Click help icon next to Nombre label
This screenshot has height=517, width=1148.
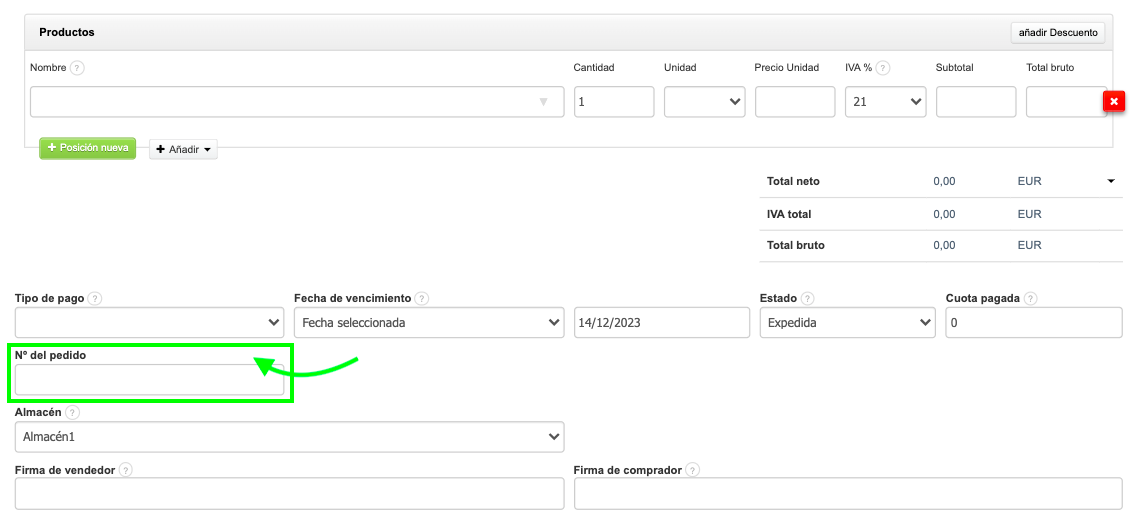[x=77, y=68]
